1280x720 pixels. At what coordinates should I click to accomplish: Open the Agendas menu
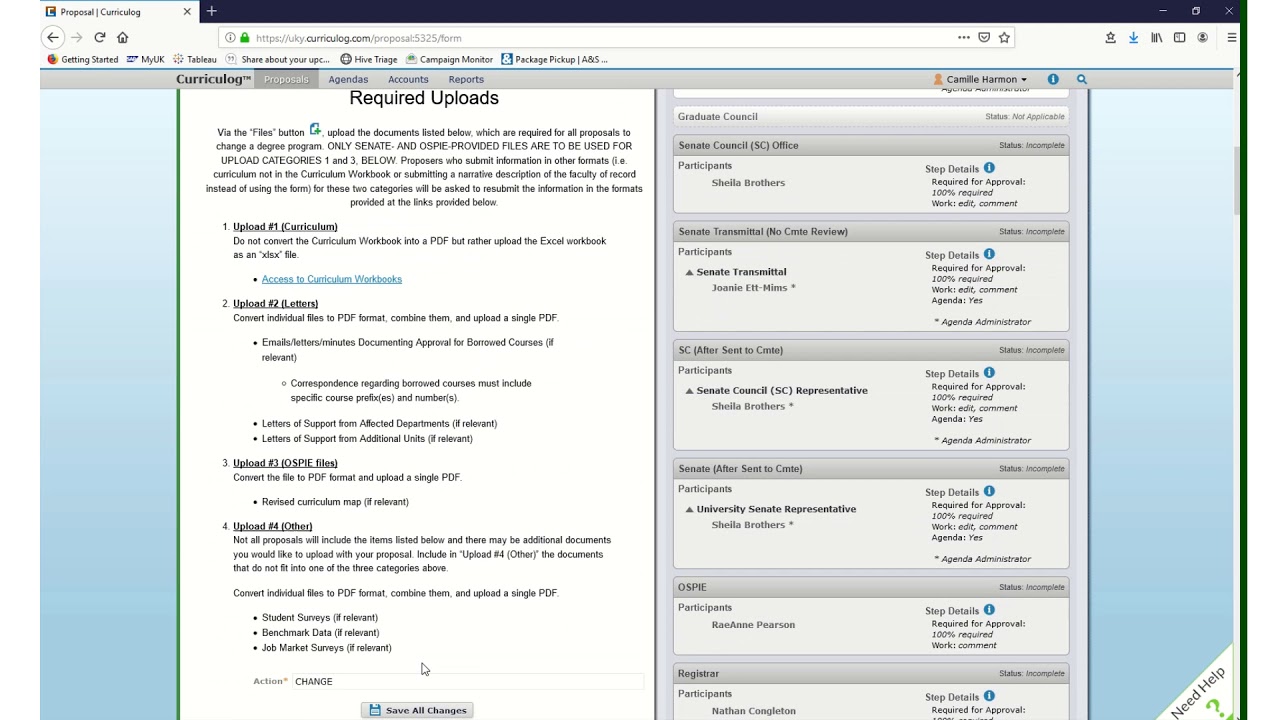point(348,79)
